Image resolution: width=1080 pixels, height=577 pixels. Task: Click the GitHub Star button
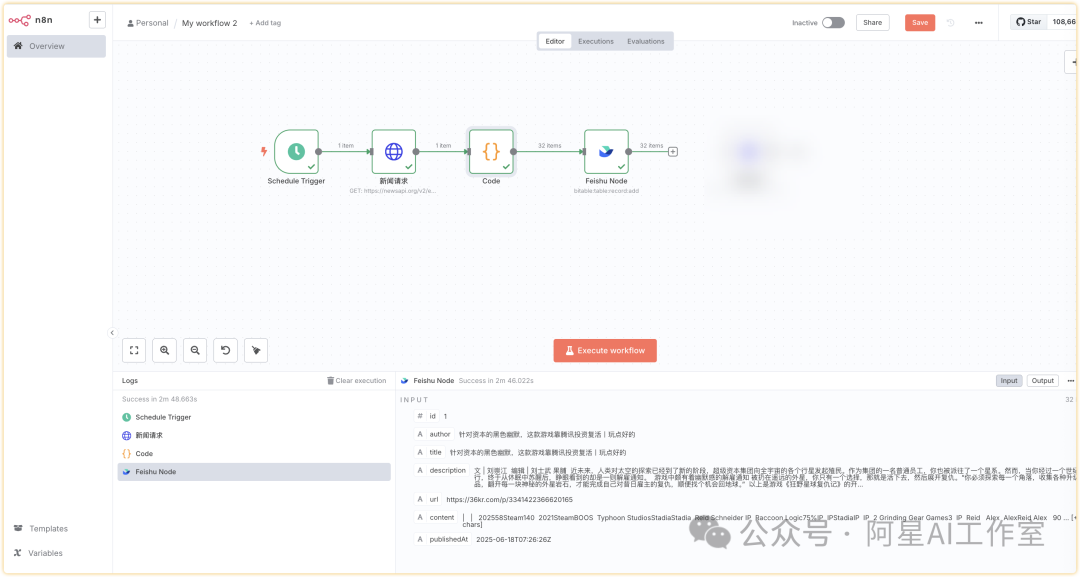click(1029, 22)
